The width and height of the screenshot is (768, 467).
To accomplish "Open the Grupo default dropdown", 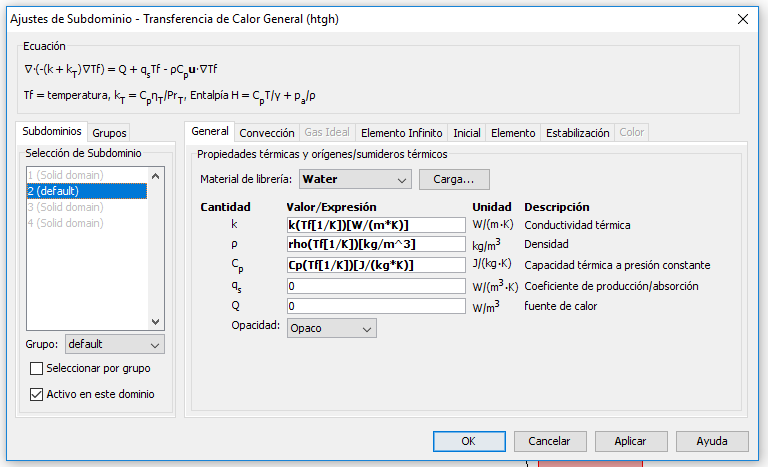I will (x=115, y=344).
